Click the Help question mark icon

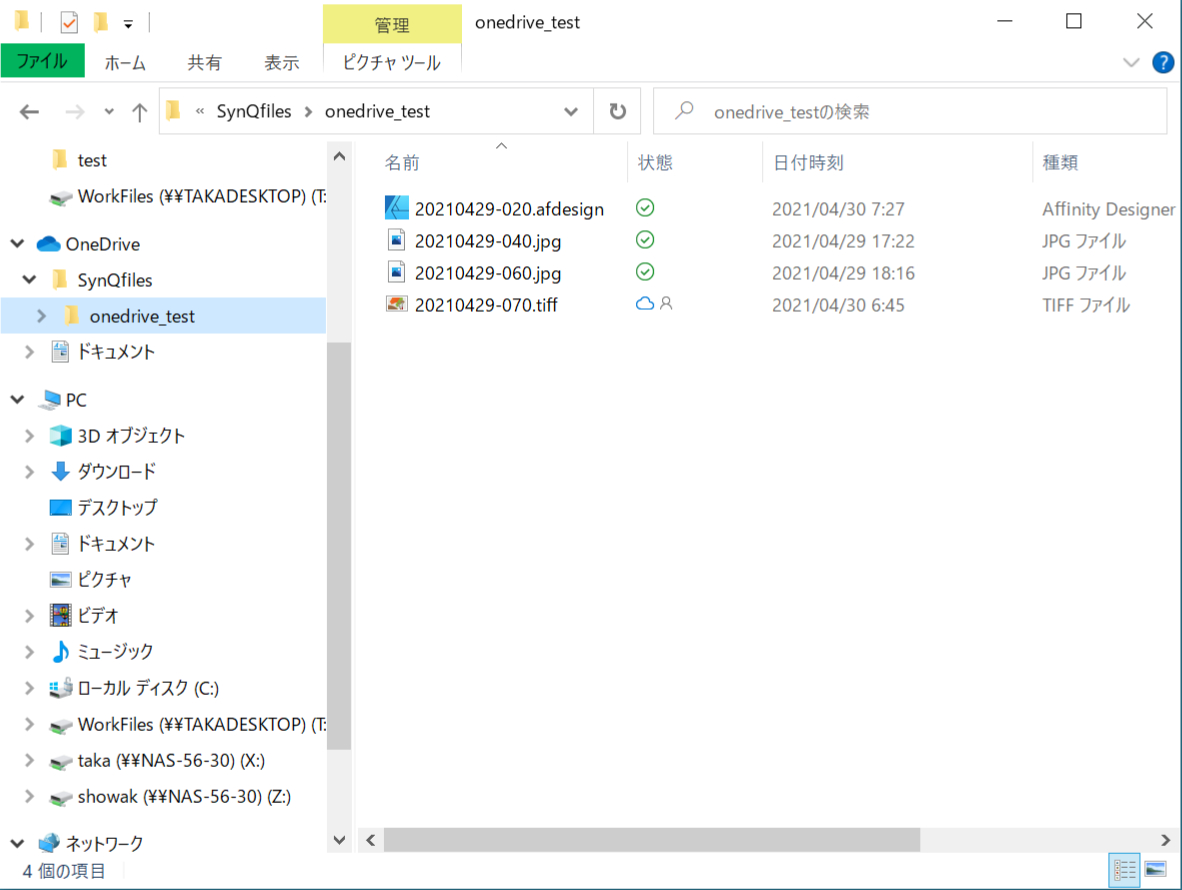click(1163, 63)
